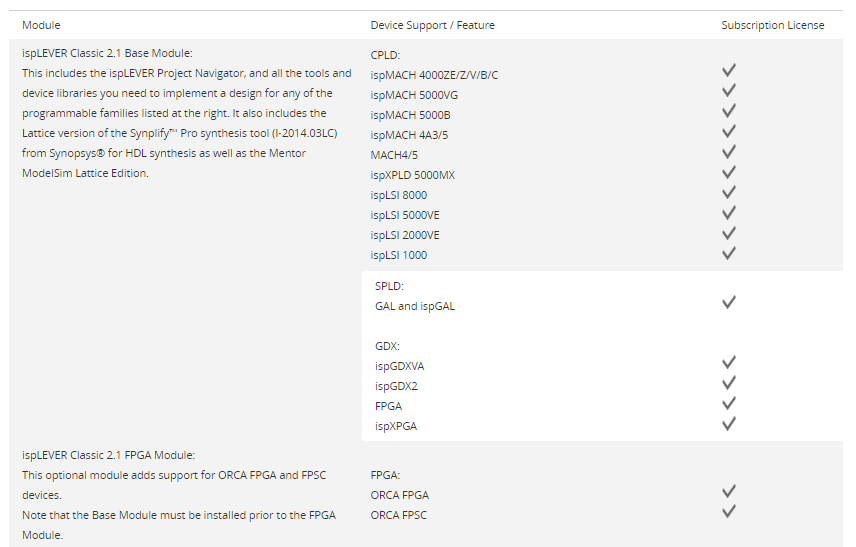
Task: Click the checkmark next to ispXPLD 5000MX
Action: tap(729, 172)
